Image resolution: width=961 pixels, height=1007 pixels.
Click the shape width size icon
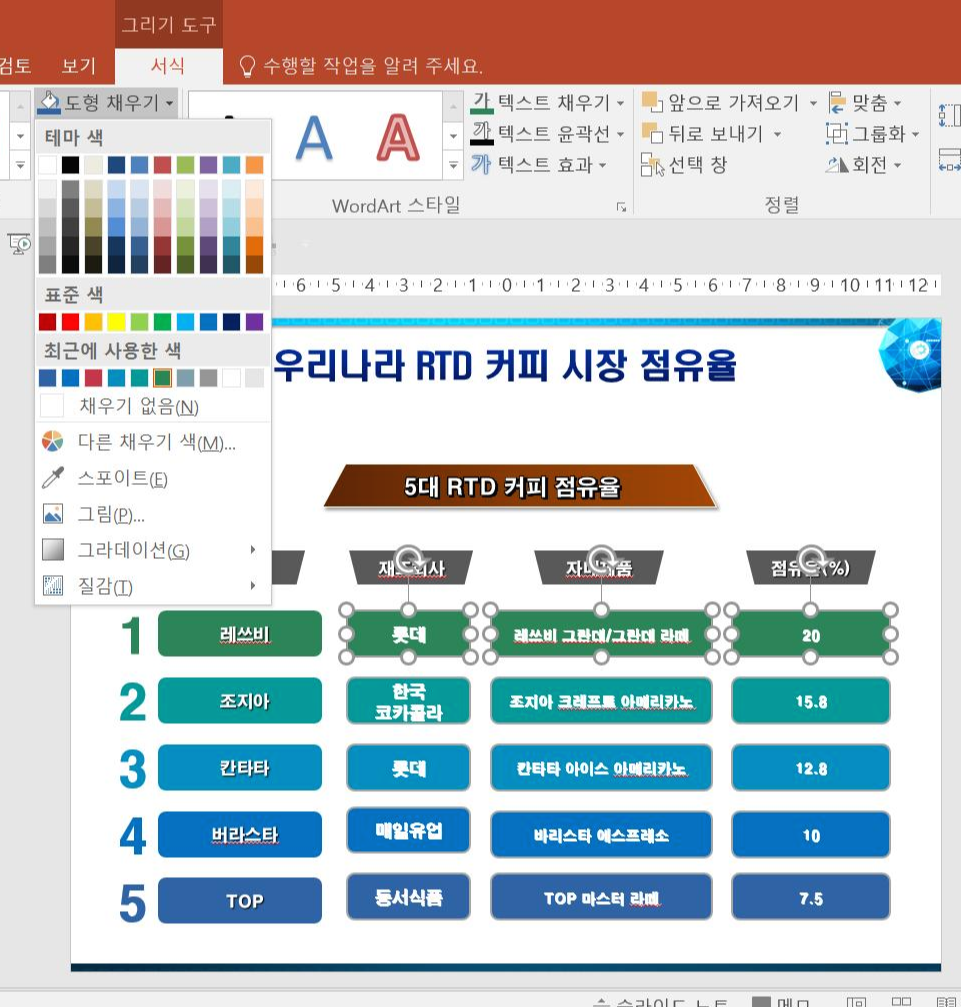(x=949, y=159)
